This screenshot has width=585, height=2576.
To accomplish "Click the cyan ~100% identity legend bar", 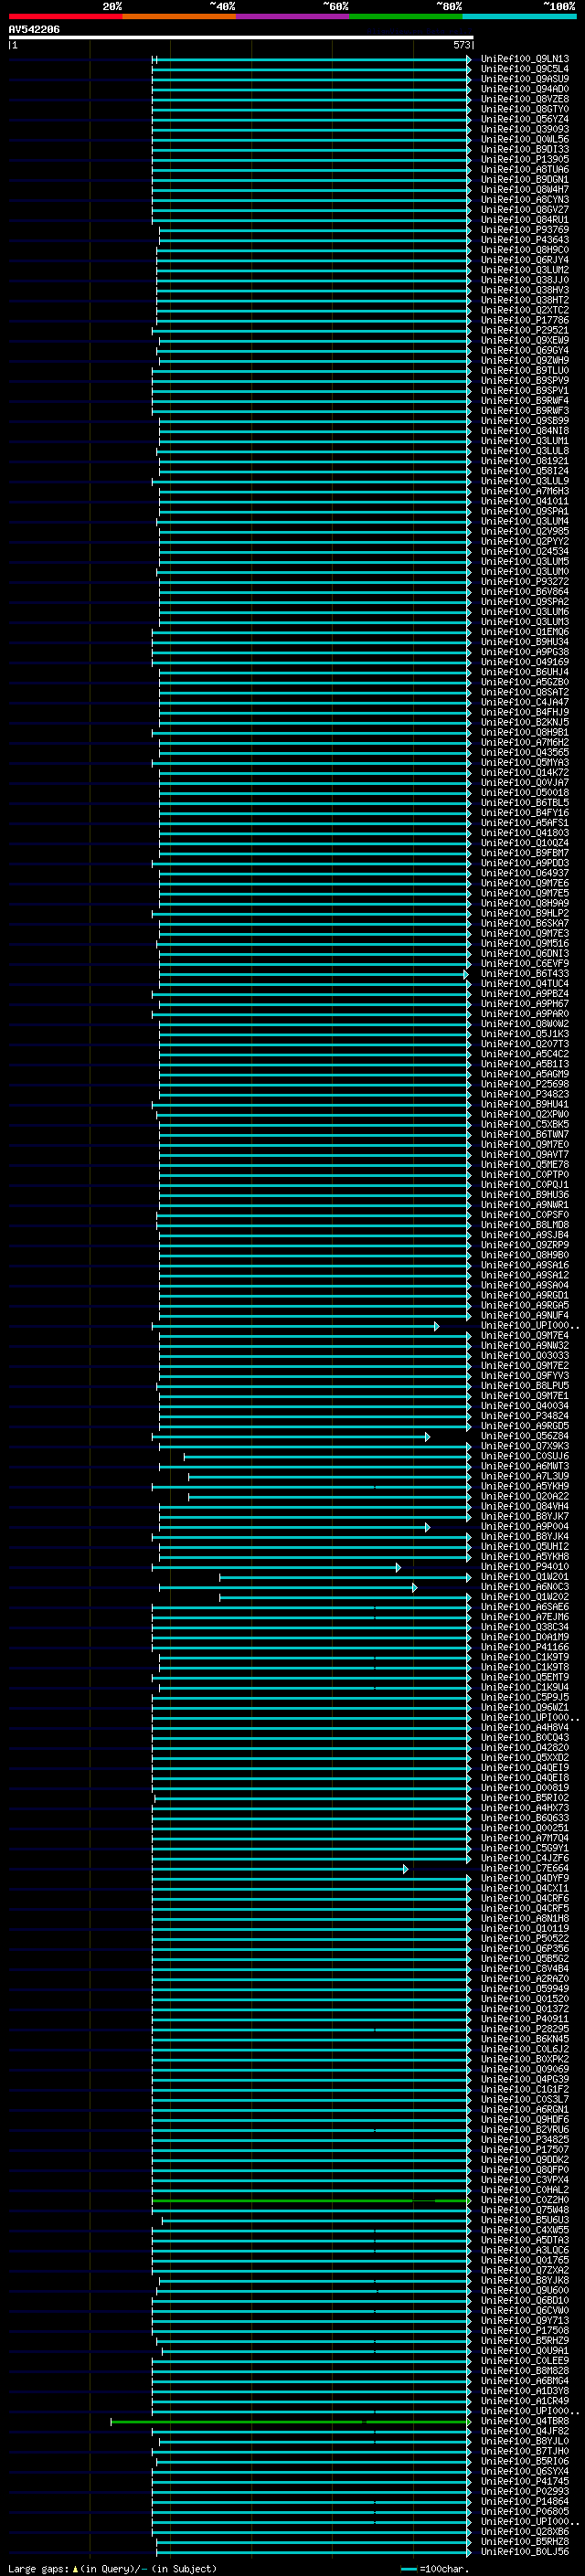I will (520, 16).
